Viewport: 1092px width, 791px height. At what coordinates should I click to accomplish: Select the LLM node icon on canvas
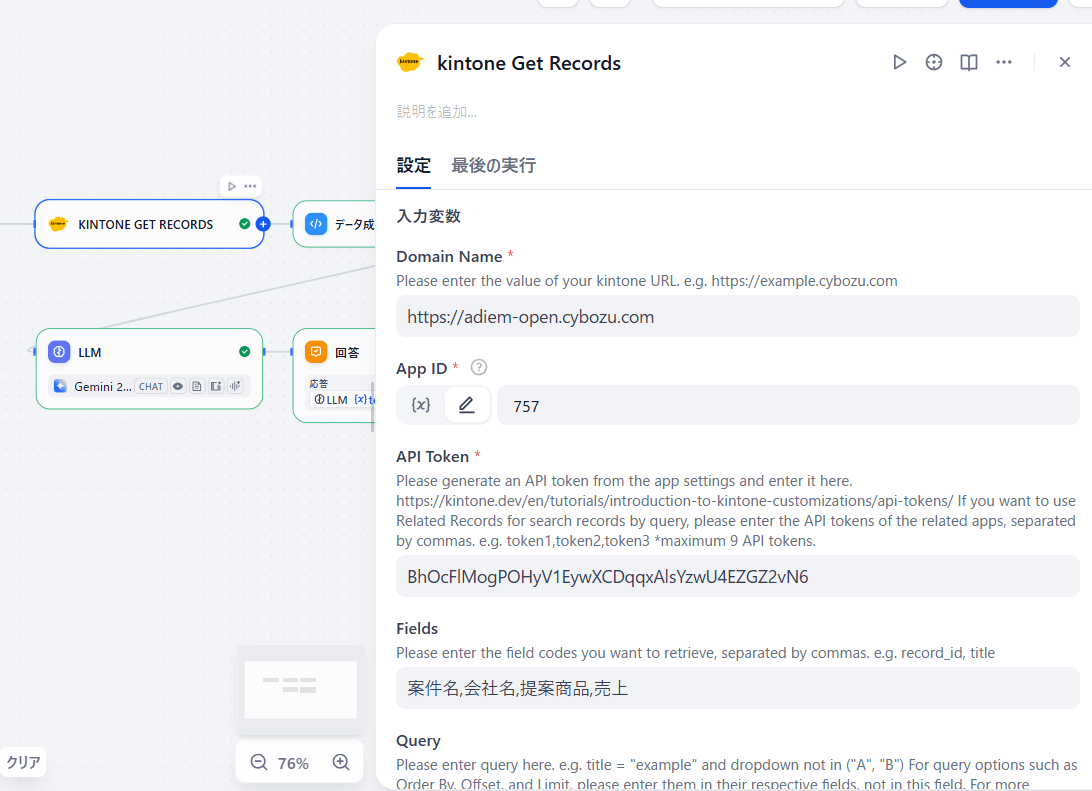point(59,352)
